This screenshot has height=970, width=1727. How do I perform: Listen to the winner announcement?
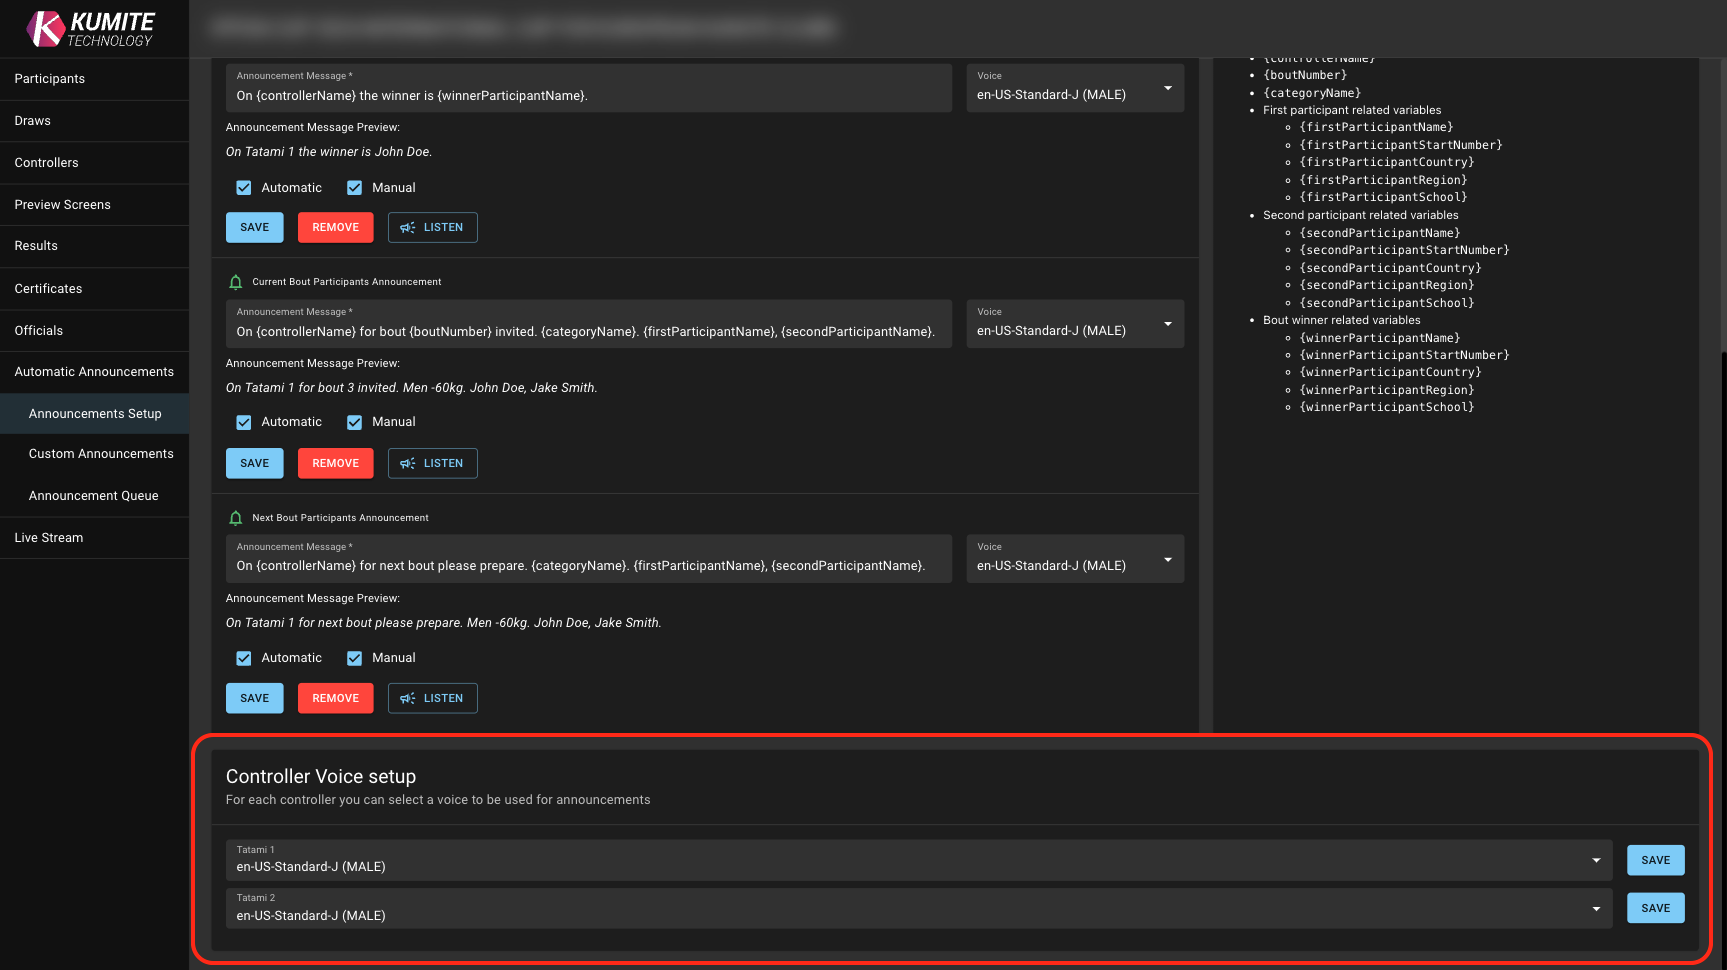[433, 228]
